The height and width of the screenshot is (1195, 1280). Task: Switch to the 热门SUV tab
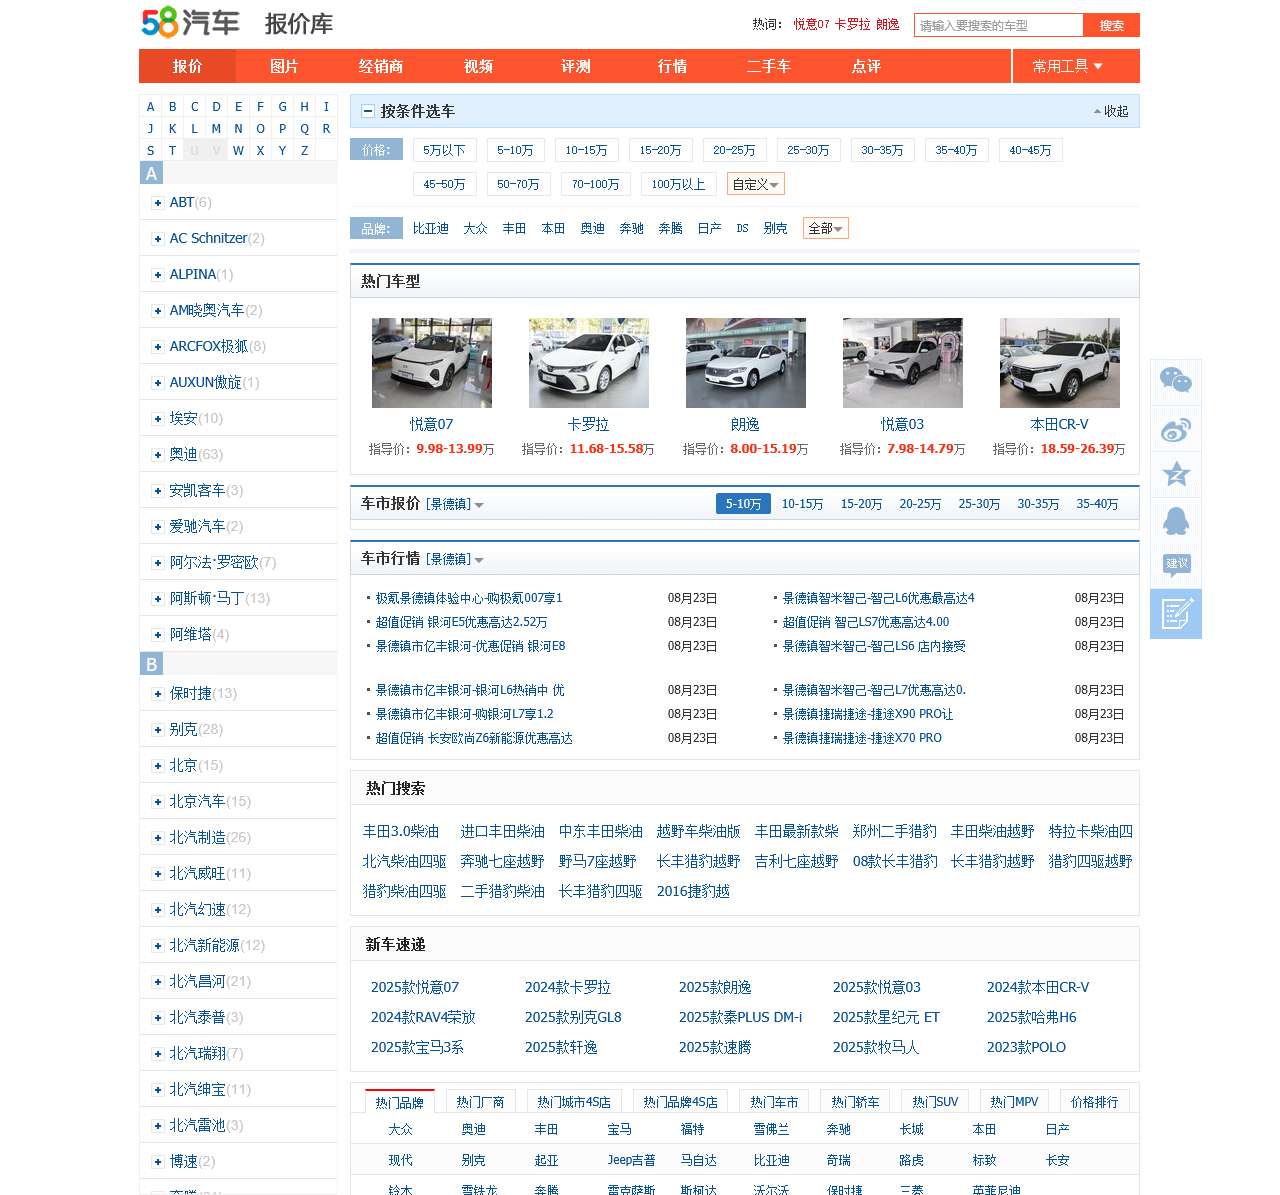pyautogui.click(x=934, y=1102)
